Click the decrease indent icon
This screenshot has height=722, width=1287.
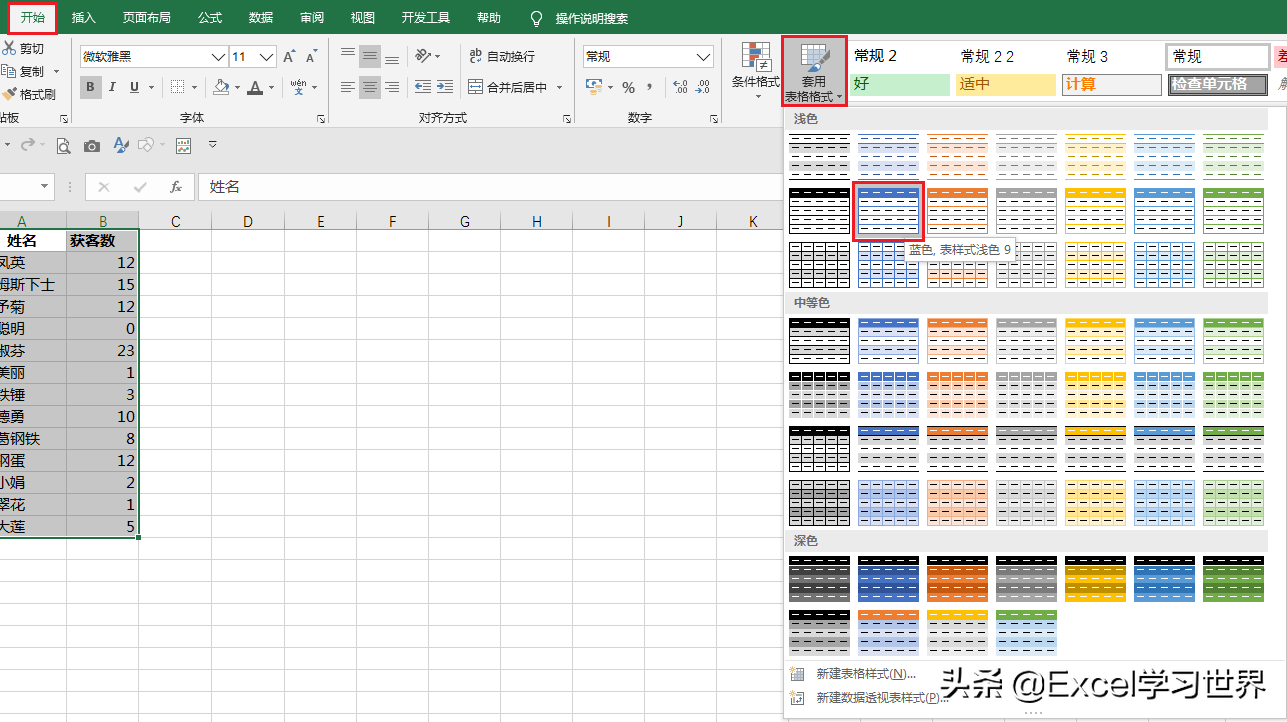pyautogui.click(x=423, y=87)
